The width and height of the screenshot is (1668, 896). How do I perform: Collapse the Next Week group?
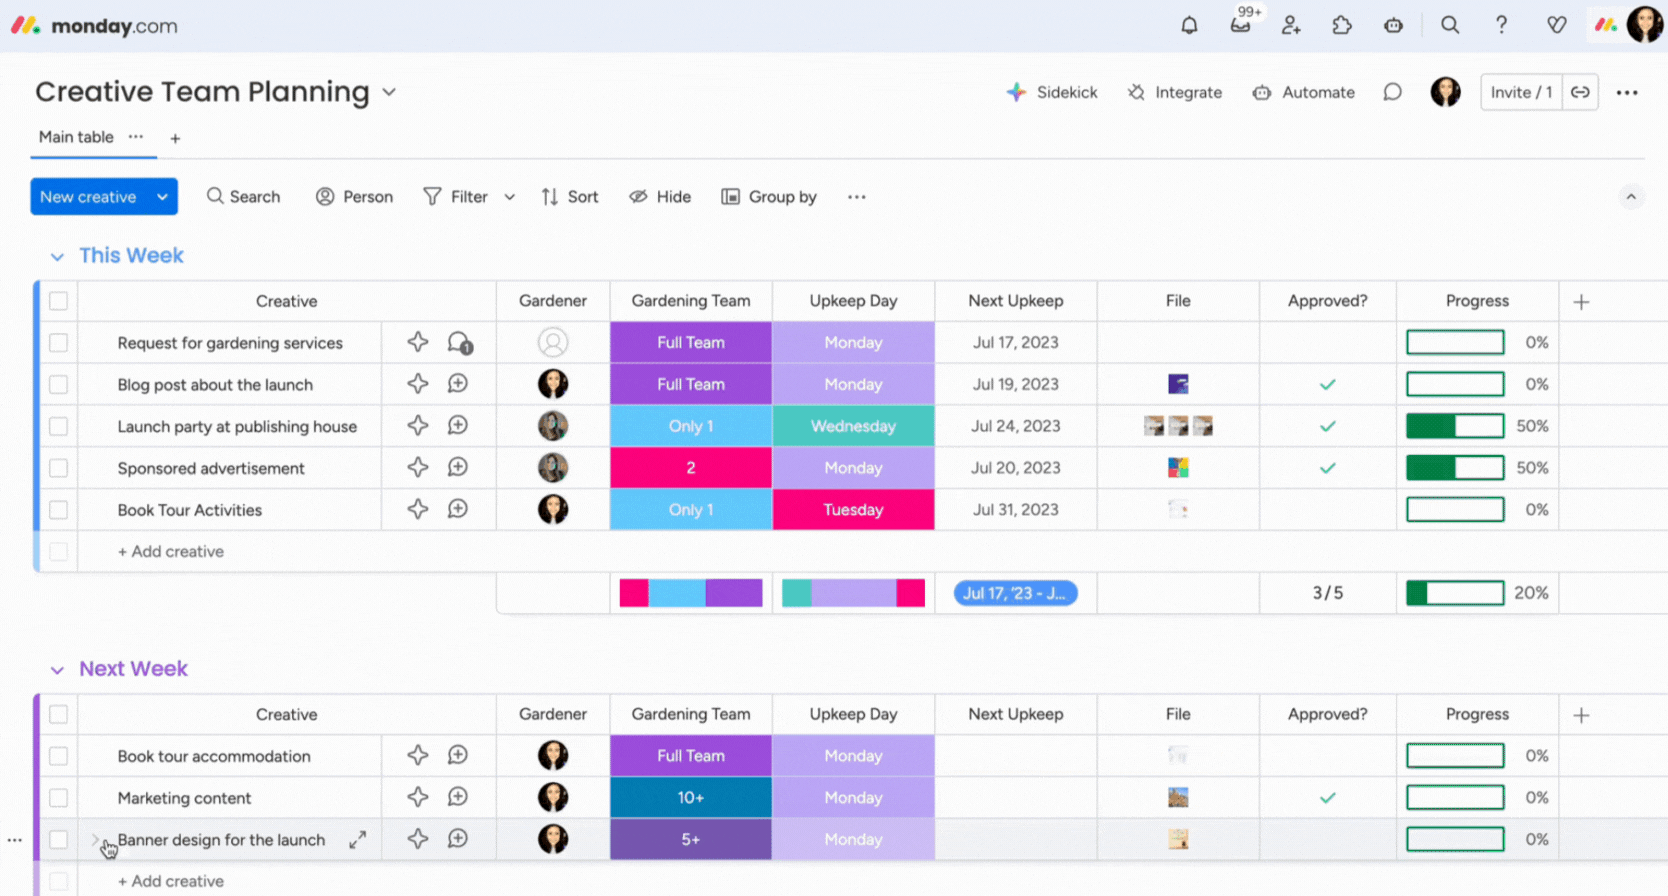tap(57, 670)
